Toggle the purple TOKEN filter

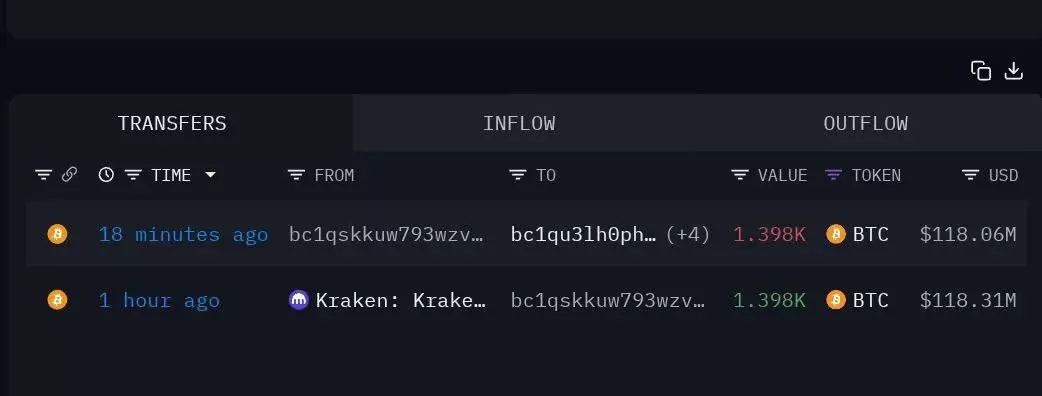(x=833, y=175)
